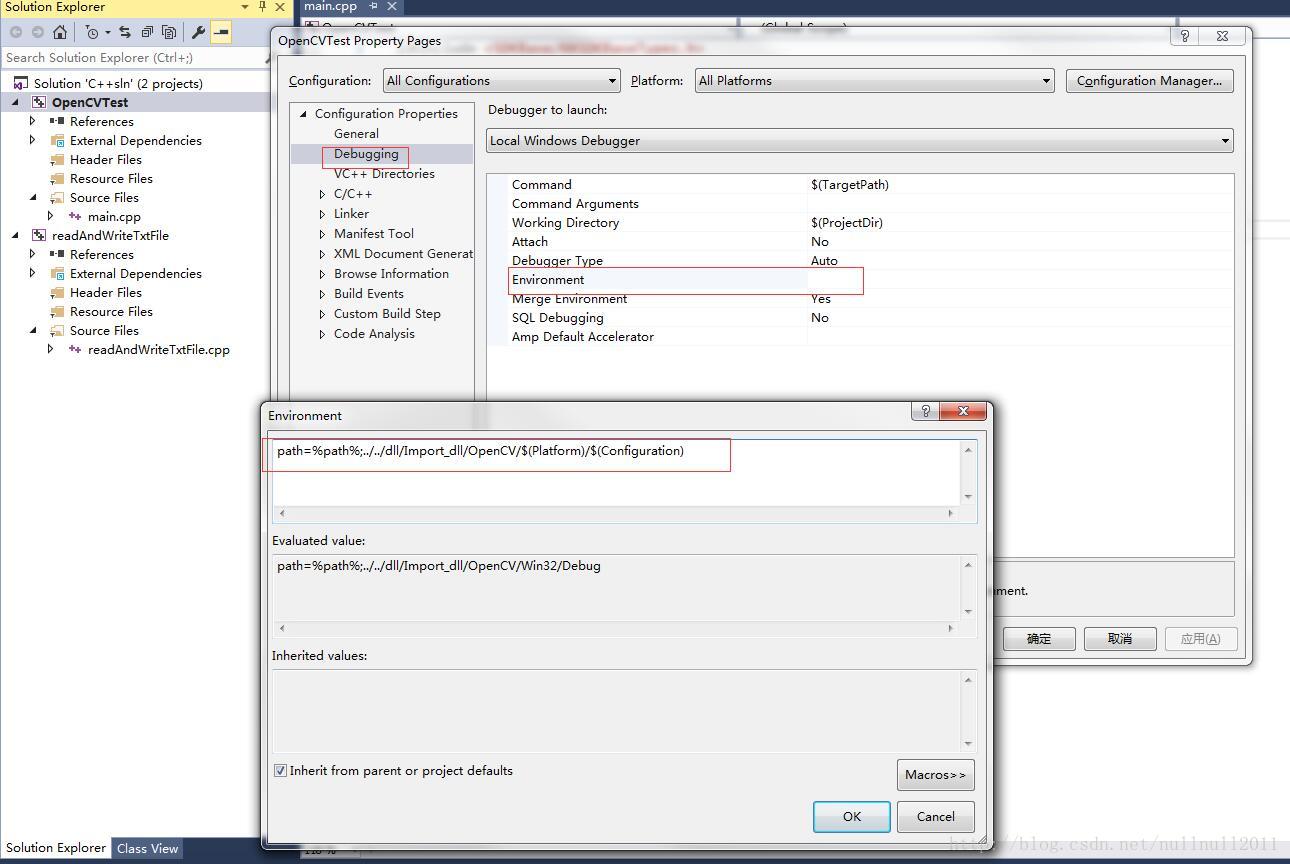Screen dimensions: 1290x864
Task: Toggle the Preview Selected Items icon
Action: (x=221, y=32)
